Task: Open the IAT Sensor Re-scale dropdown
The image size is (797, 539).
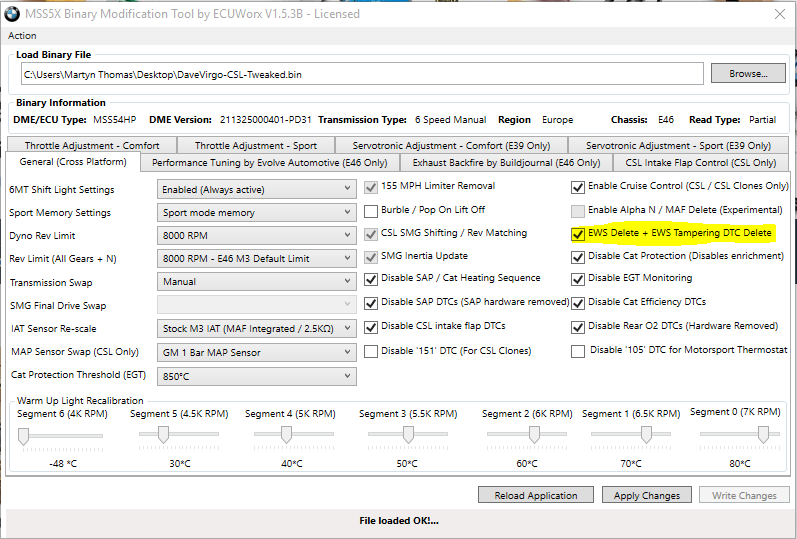Action: tap(257, 328)
